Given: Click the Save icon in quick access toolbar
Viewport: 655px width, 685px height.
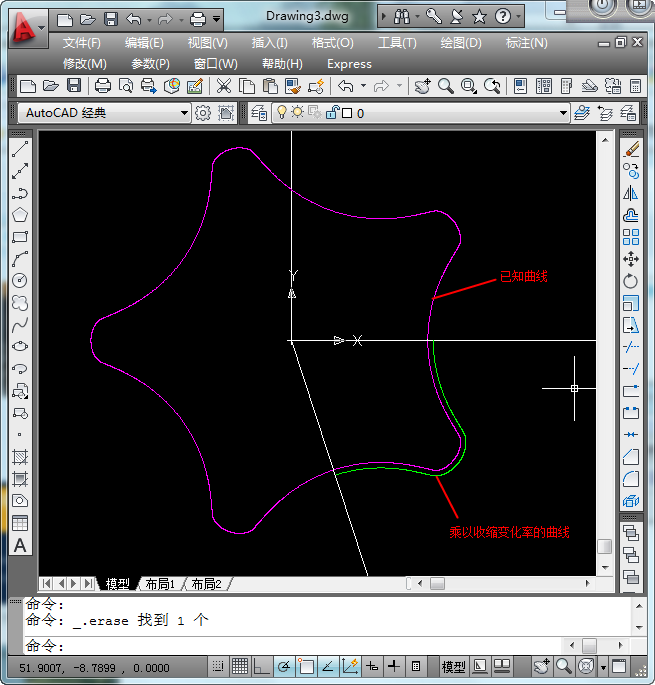Looking at the screenshot, I should (111, 19).
